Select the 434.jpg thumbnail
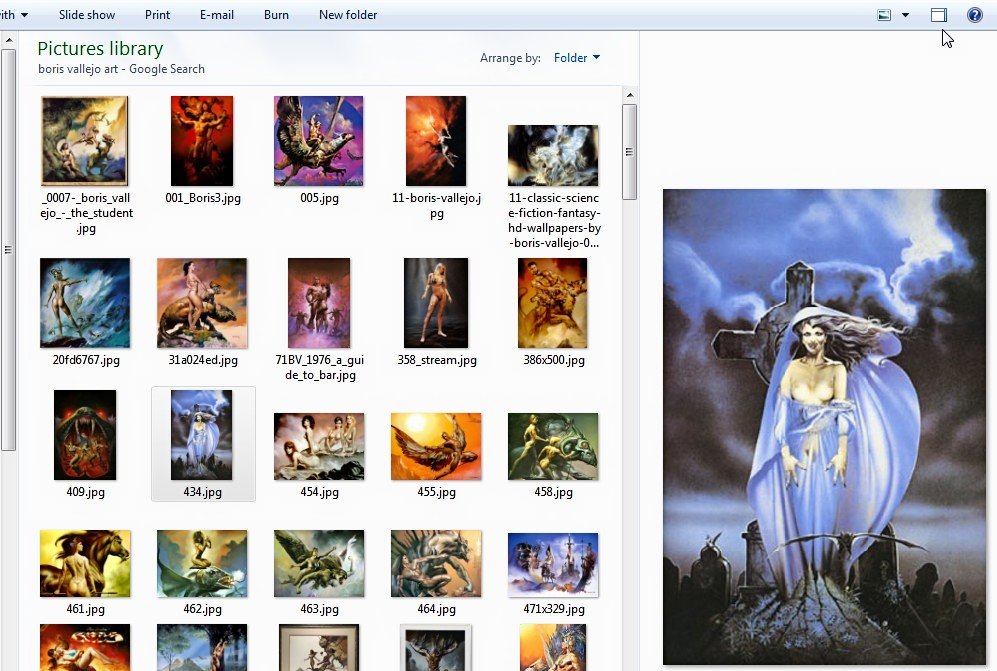 (202, 435)
